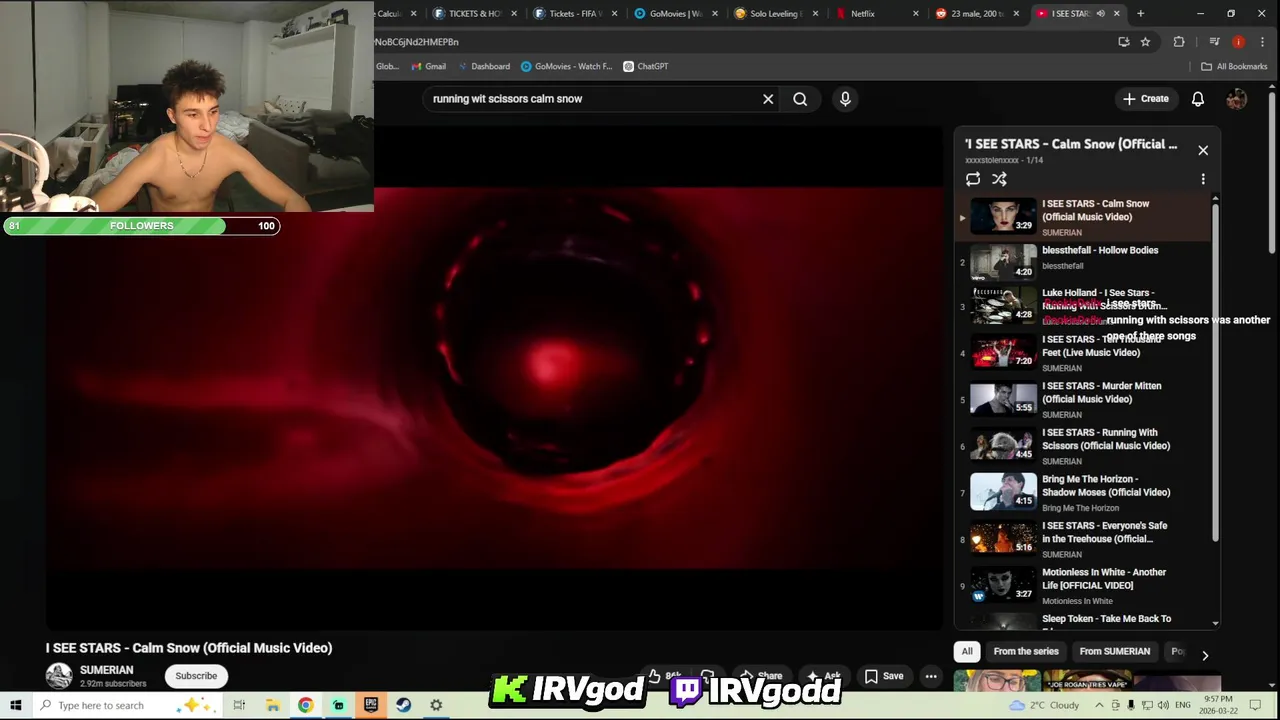Switch to the 23 male, 200 tab

pos(975,13)
